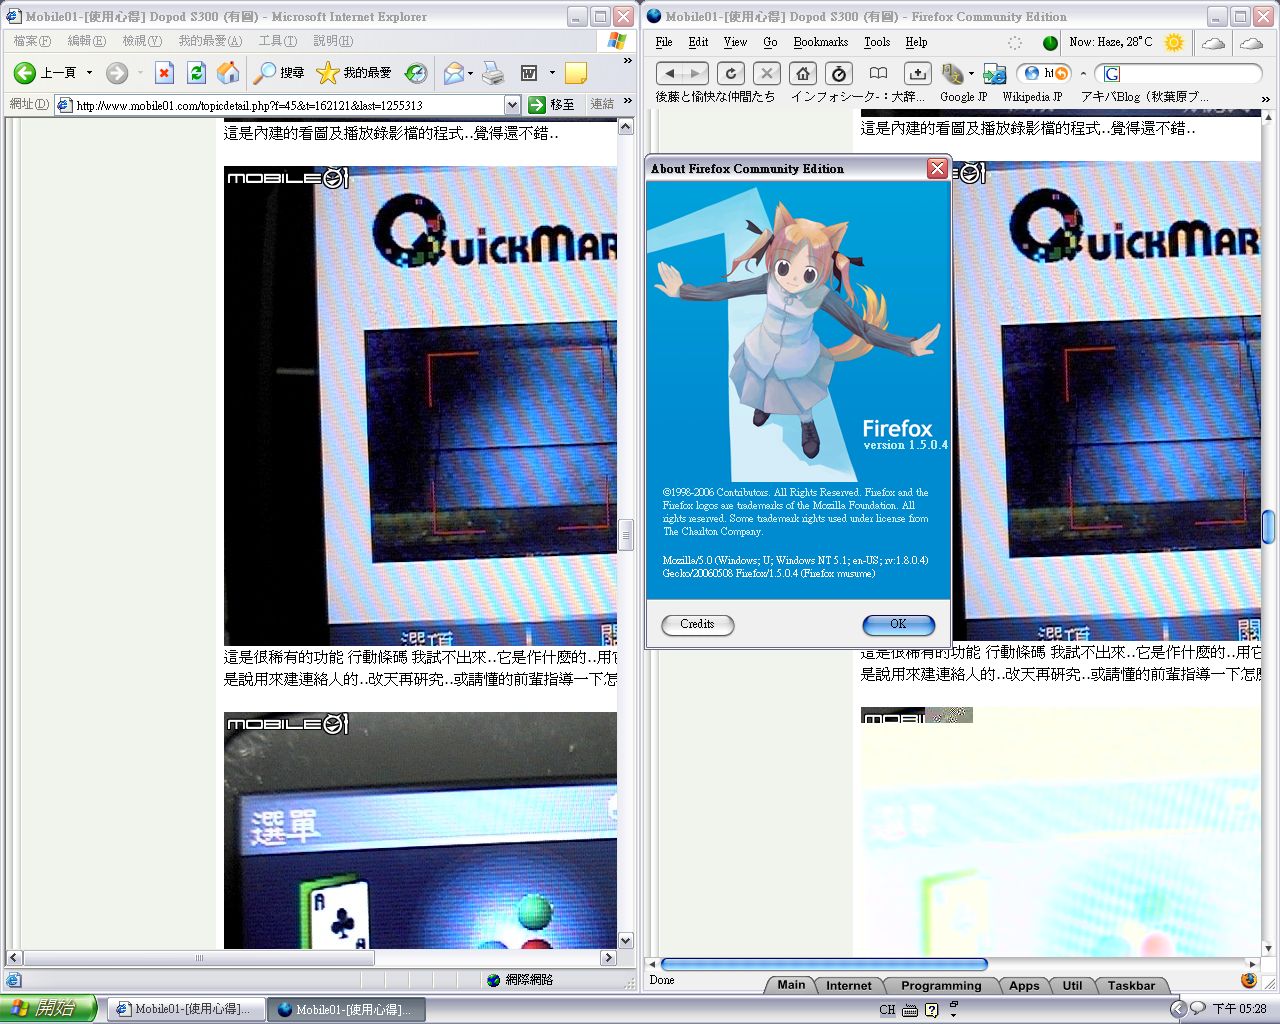1280x1024 pixels.
Task: Open the Firefox bookmarks book icon
Action: (878, 73)
